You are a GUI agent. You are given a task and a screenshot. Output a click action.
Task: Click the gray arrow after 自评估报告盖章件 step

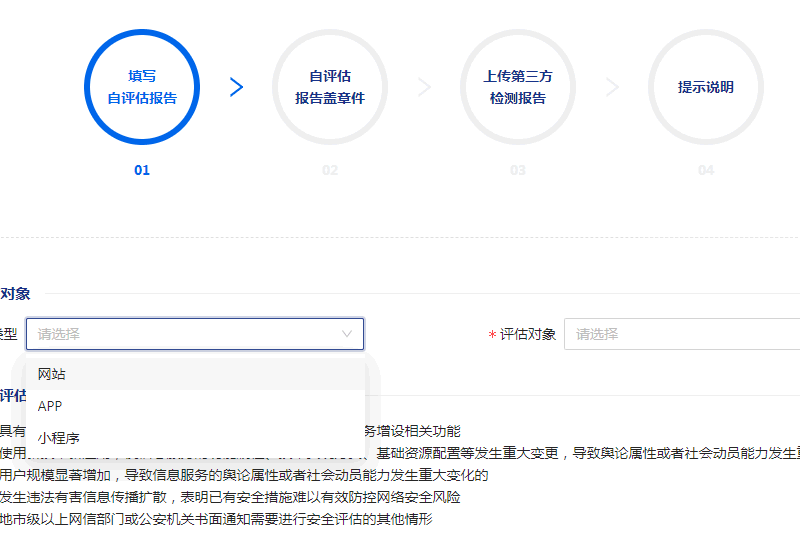click(424, 87)
